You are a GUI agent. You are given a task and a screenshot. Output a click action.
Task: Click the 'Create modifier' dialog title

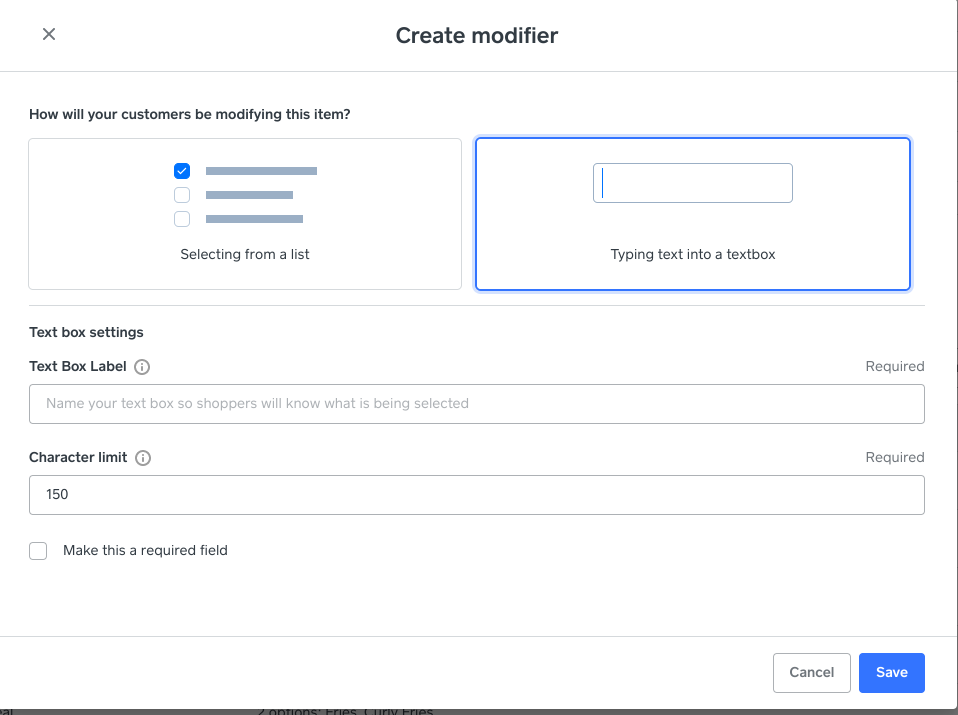click(476, 36)
